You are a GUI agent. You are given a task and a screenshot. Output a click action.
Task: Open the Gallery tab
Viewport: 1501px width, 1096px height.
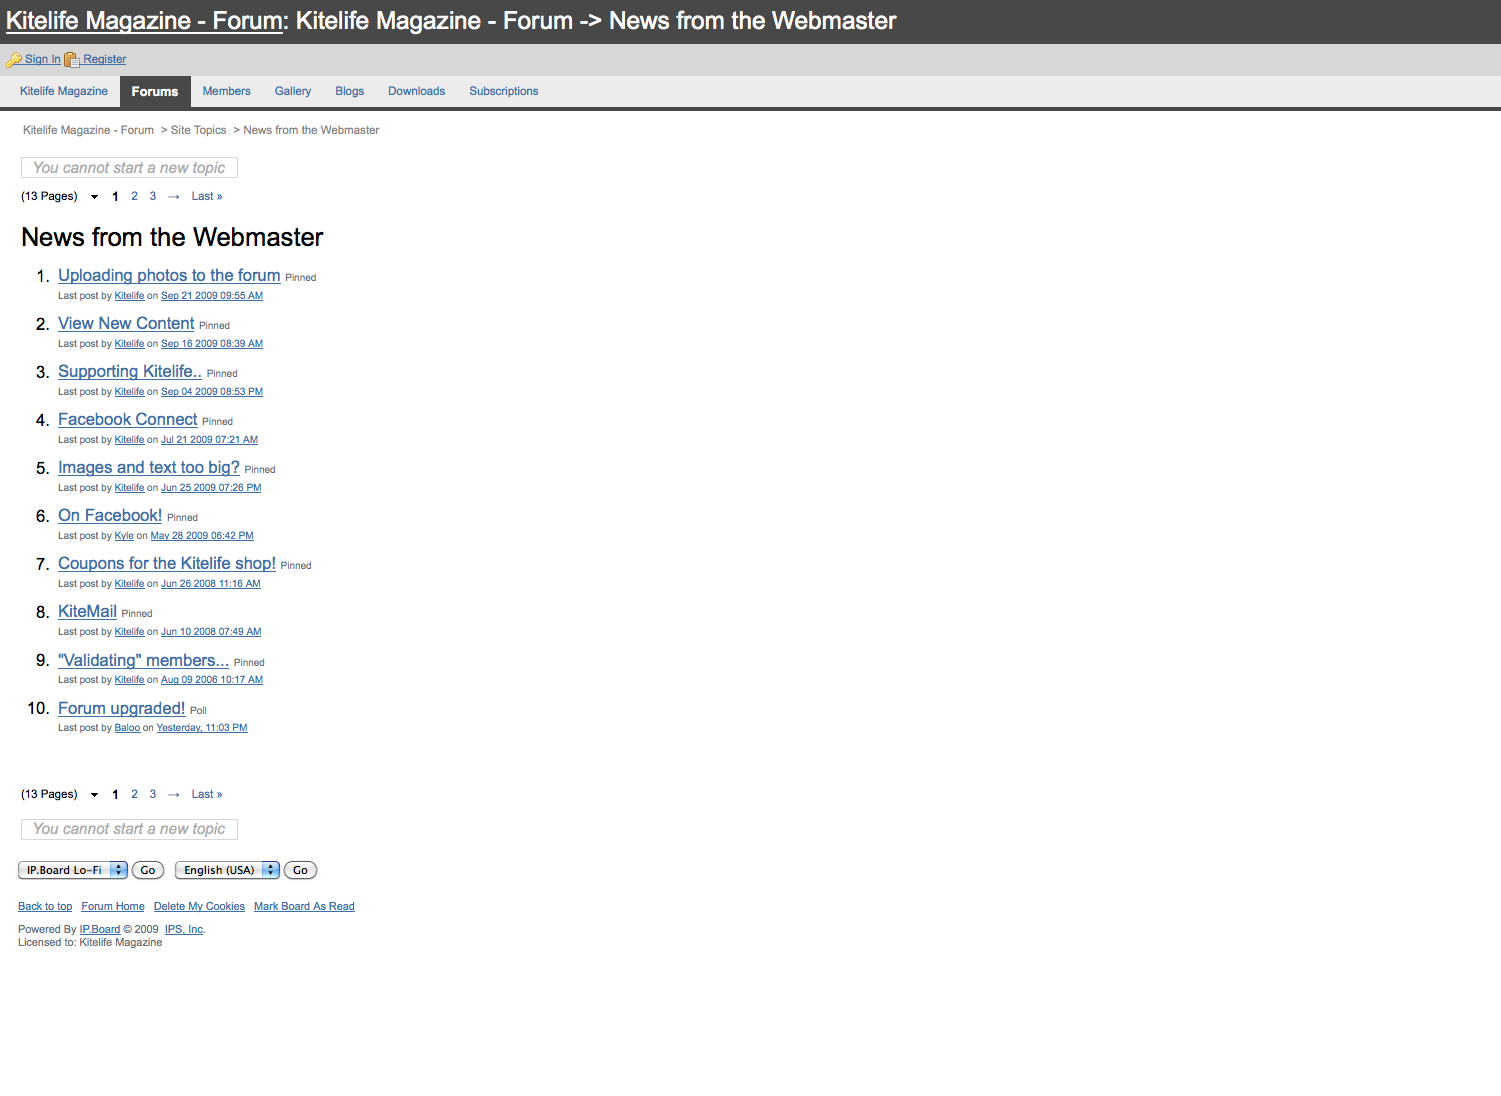[293, 91]
